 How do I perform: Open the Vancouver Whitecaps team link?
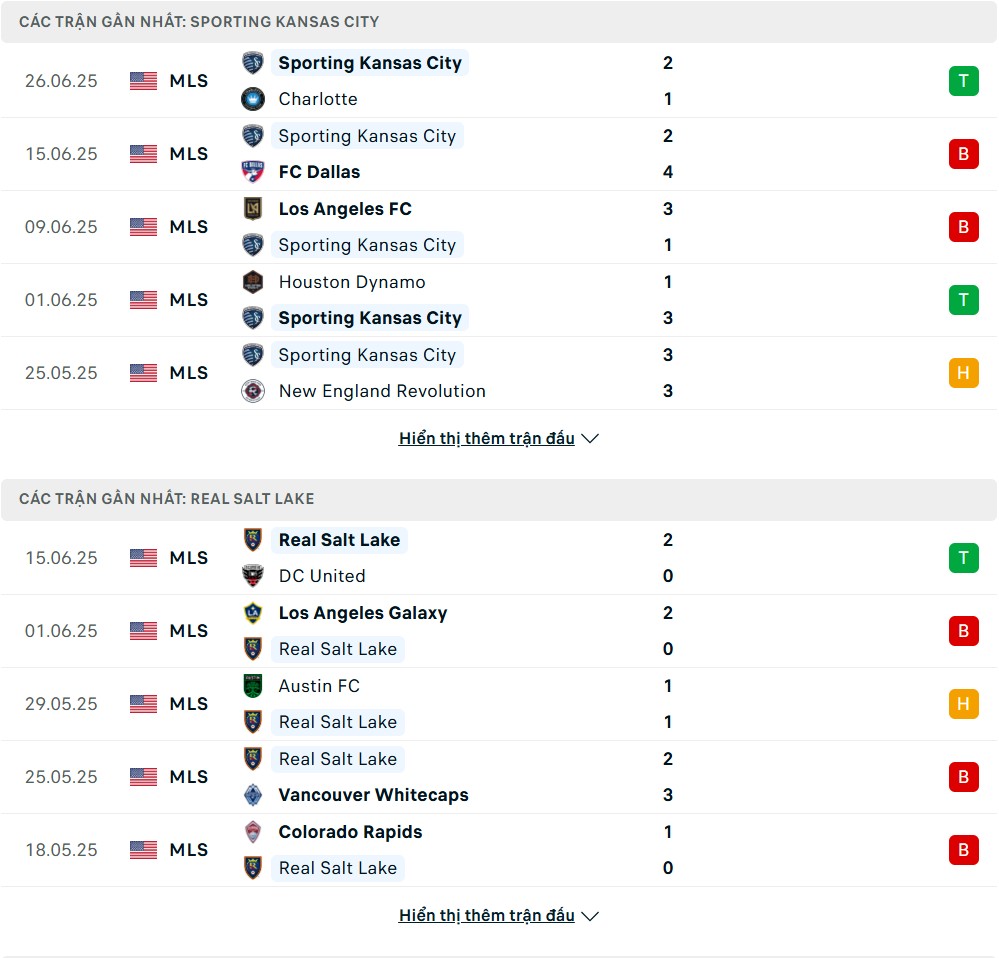click(x=373, y=795)
